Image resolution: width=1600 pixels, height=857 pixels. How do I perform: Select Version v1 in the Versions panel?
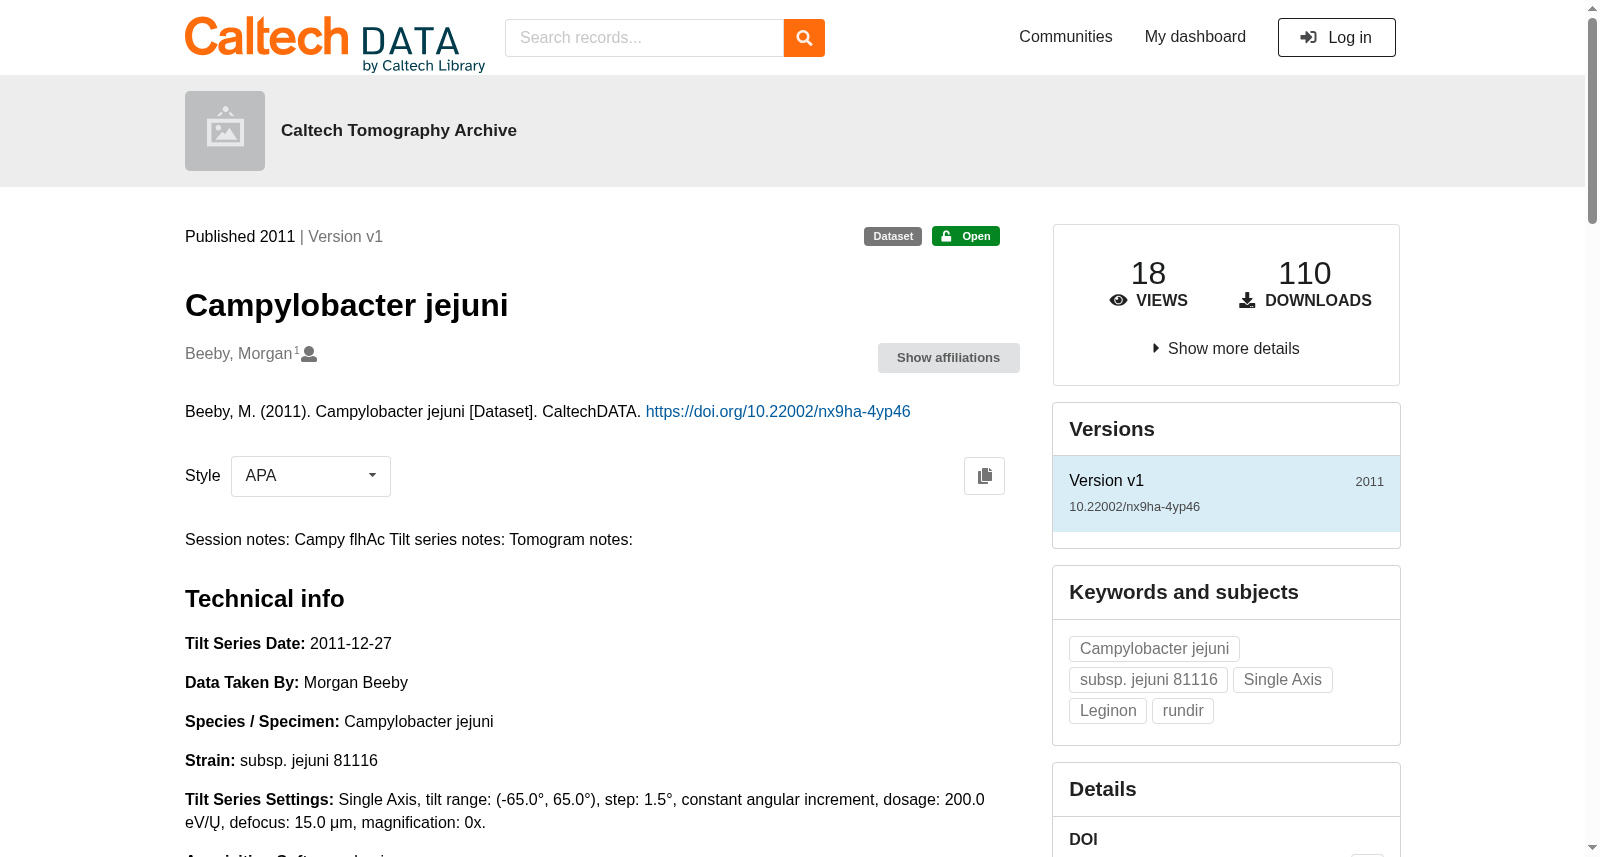point(1226,493)
